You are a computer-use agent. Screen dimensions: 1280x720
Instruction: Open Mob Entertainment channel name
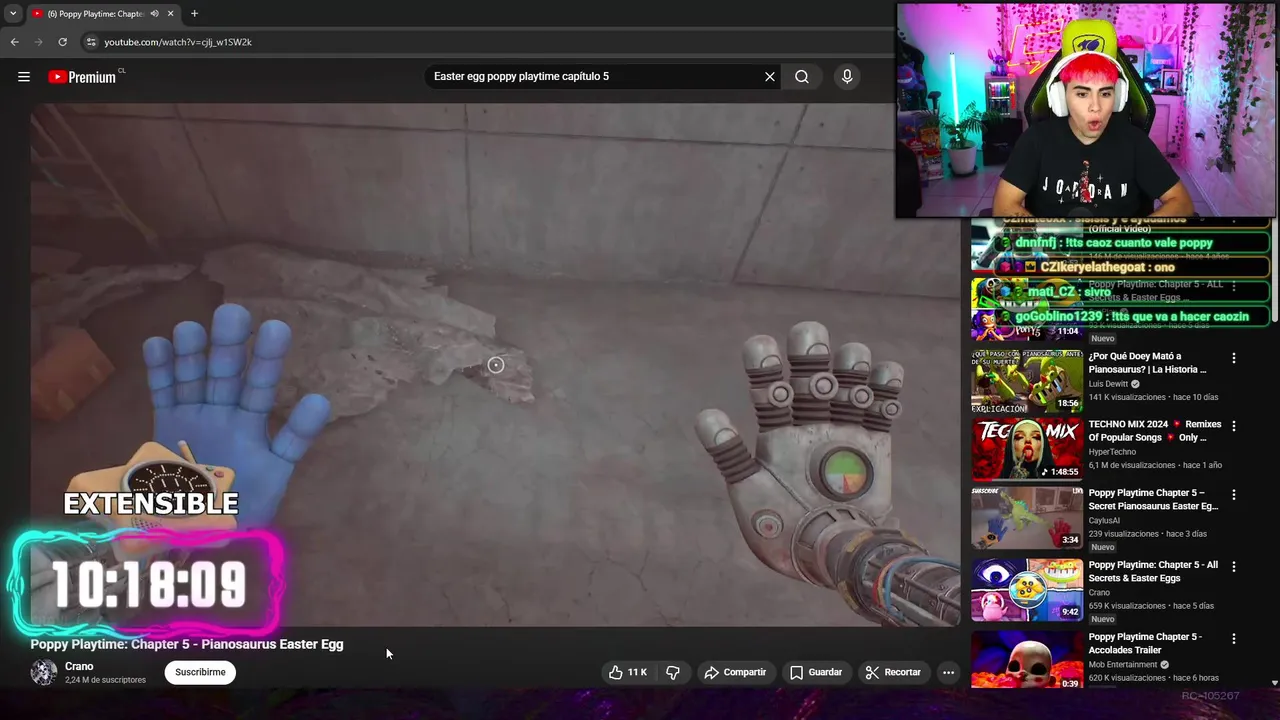[x=1123, y=665]
